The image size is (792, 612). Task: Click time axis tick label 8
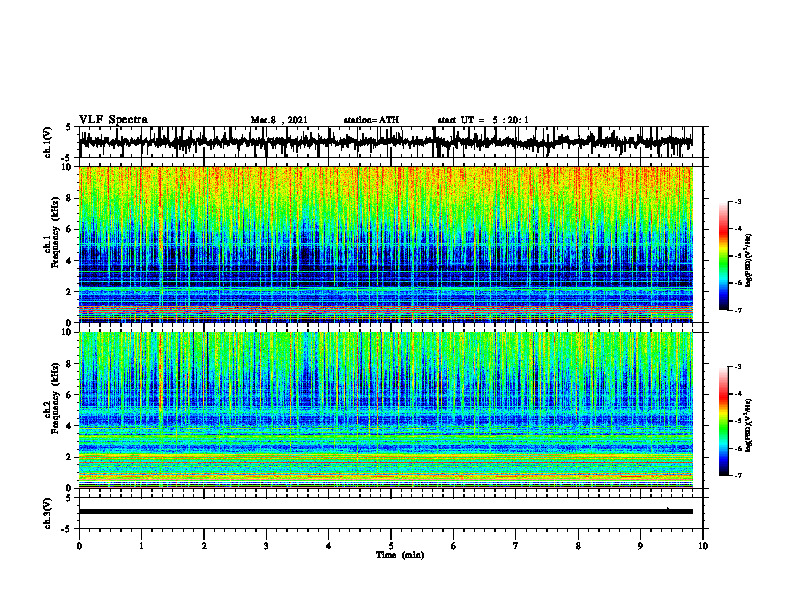578,546
